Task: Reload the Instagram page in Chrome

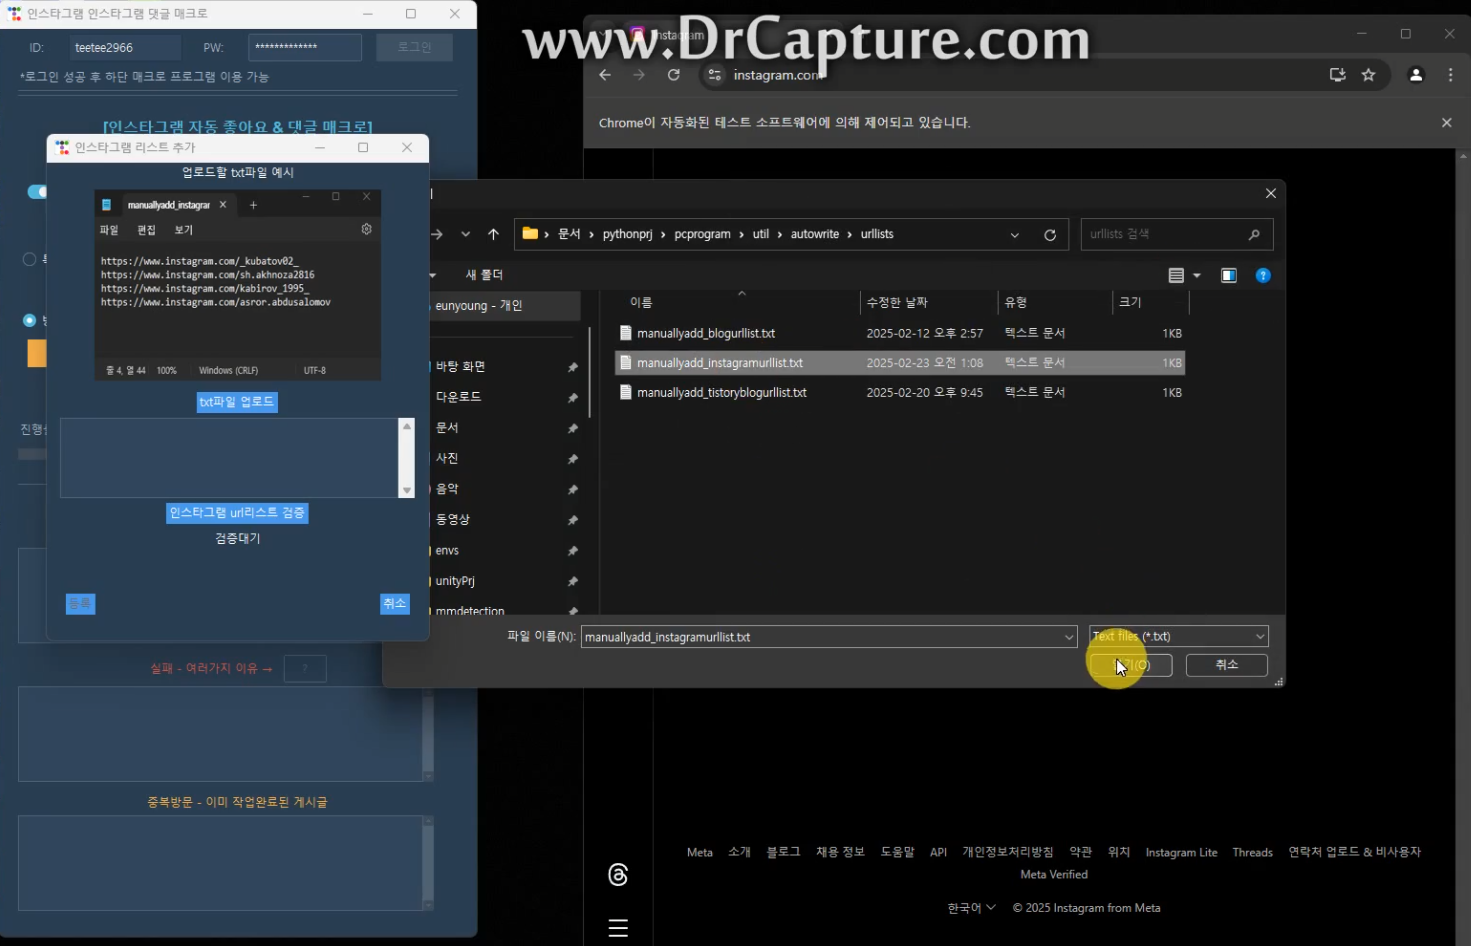Action: pos(674,75)
